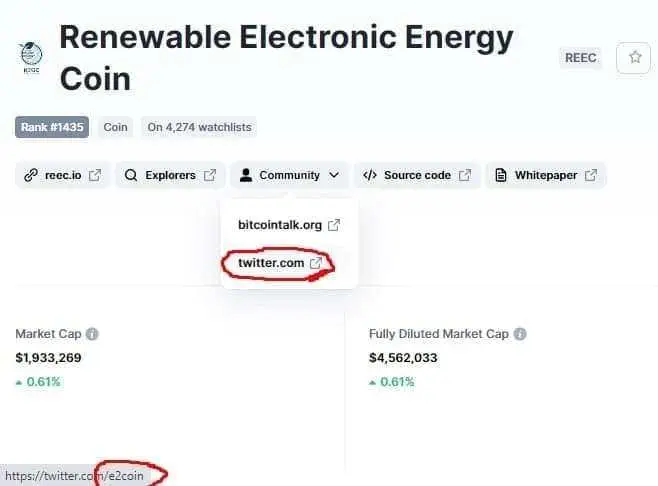Click the REEC coin logo
Screen dimensions: 658x486
[31, 57]
